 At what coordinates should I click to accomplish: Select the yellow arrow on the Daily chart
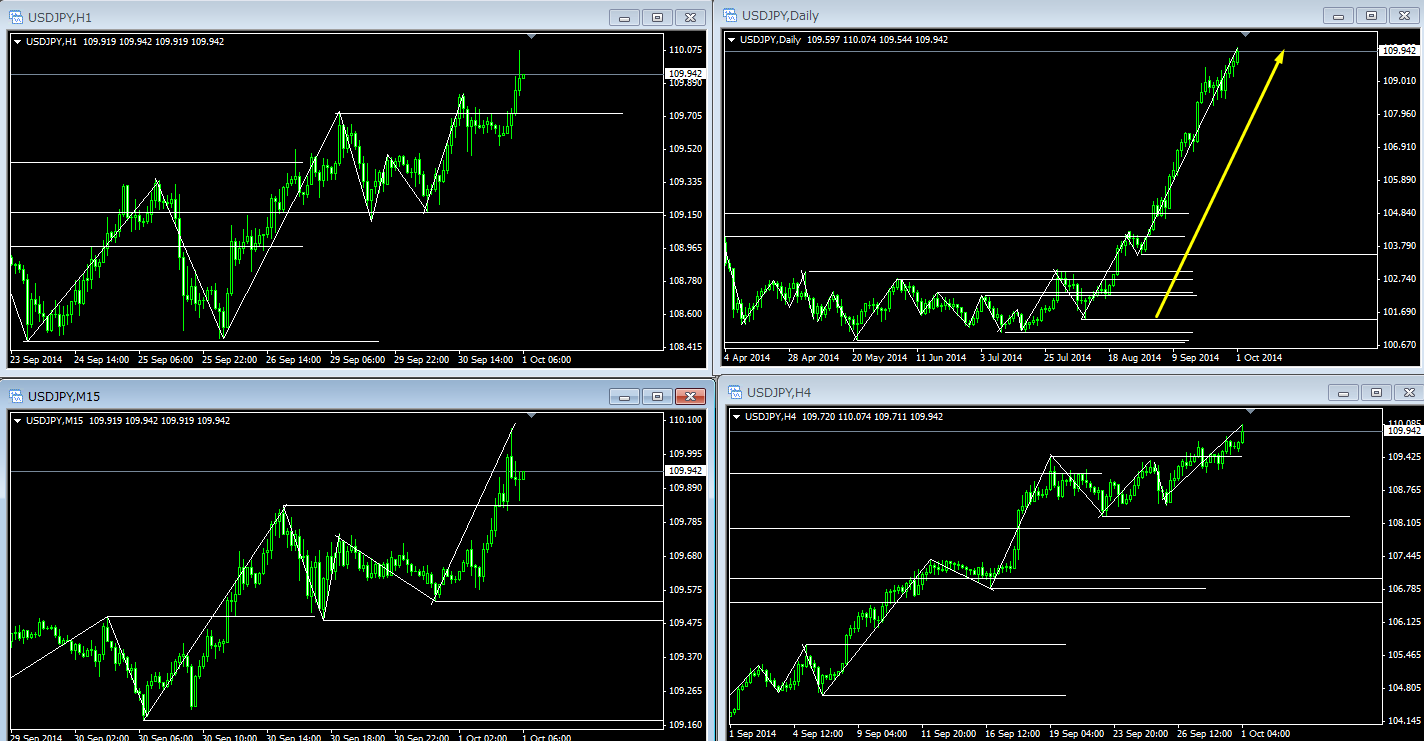1220,185
